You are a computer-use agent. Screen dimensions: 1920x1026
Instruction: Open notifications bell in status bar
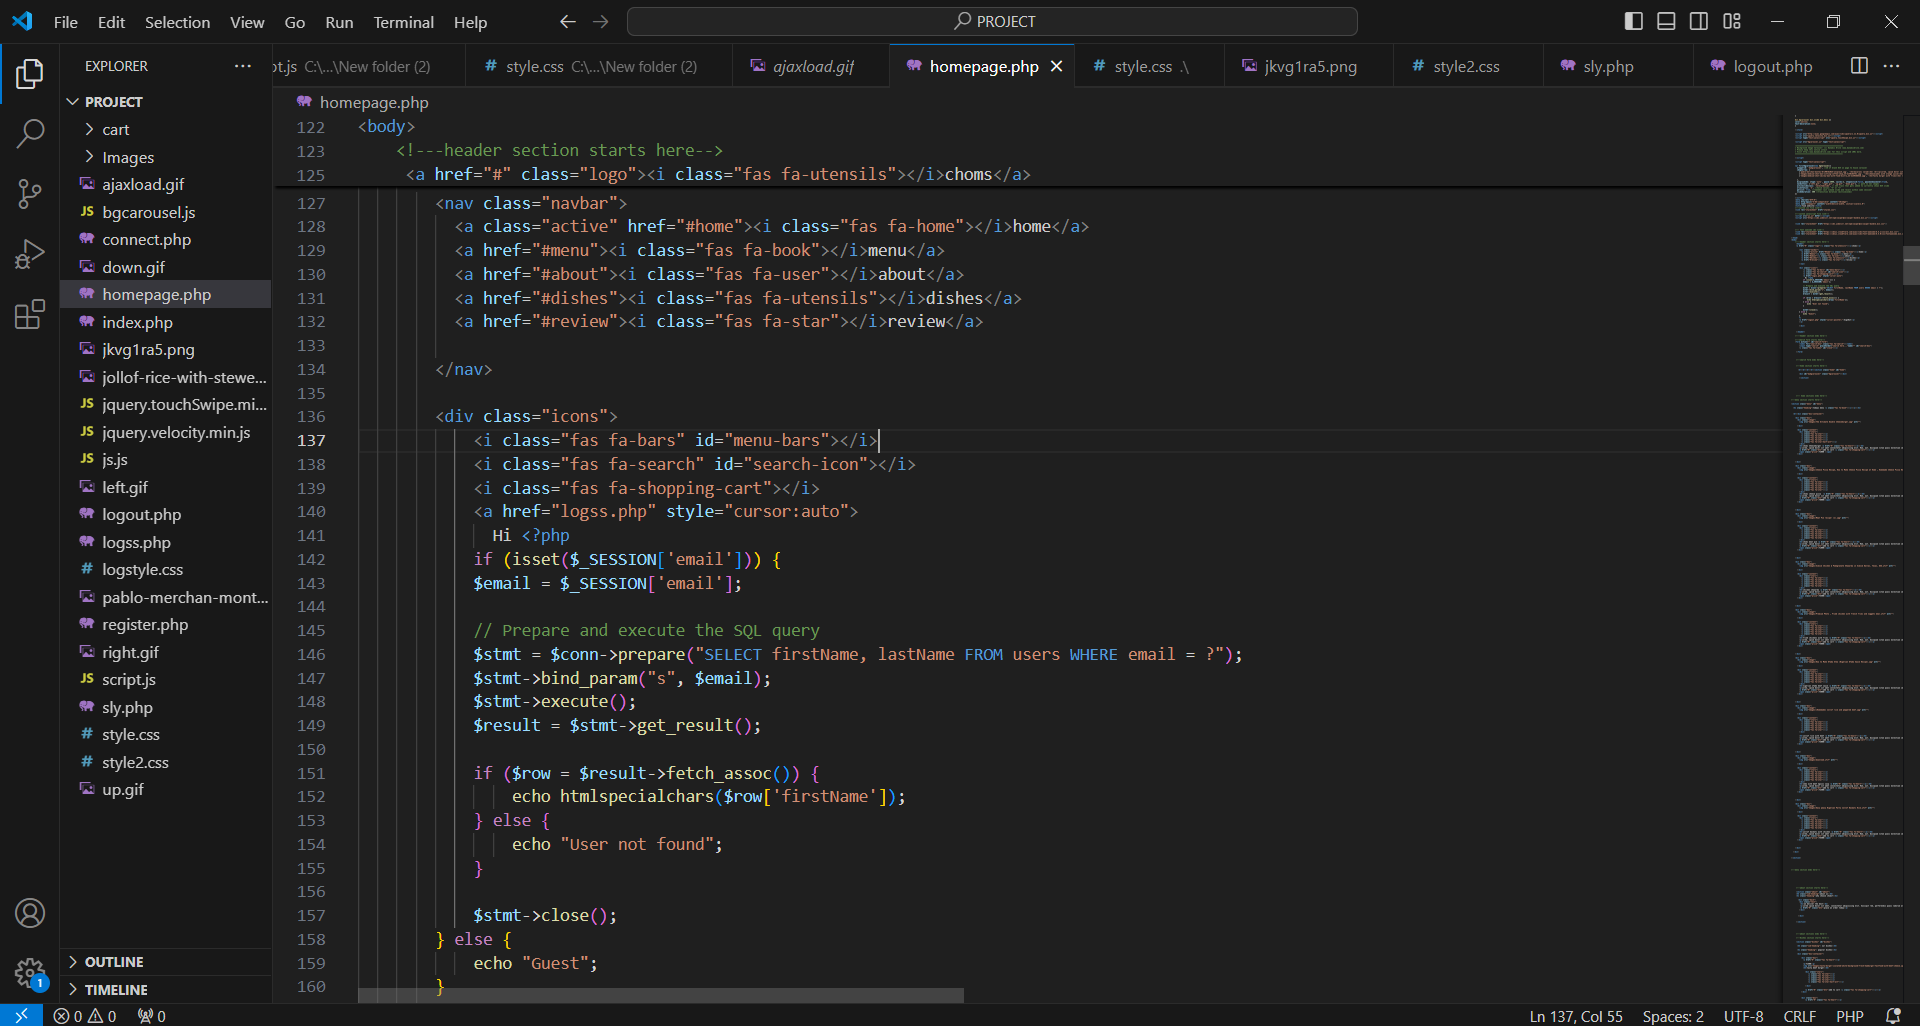[x=1893, y=1016]
